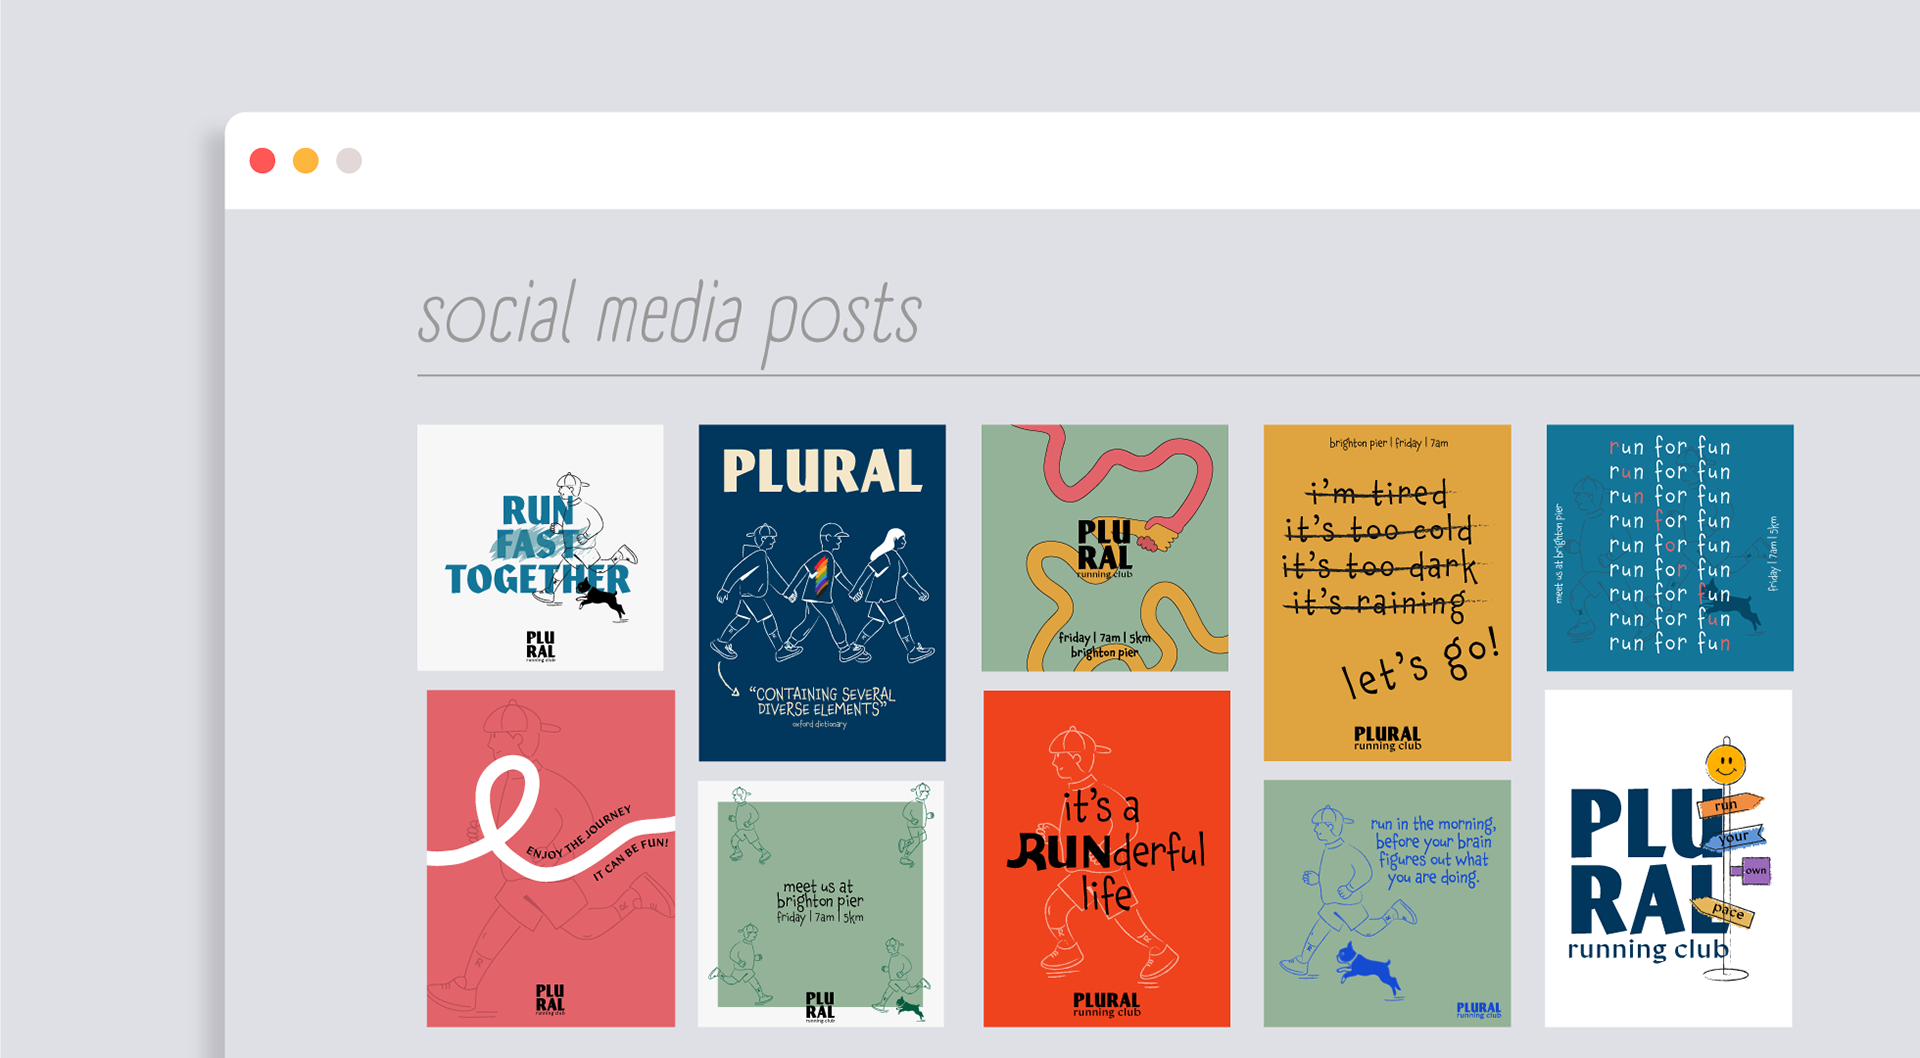Click the red close window dot
Image resolution: width=1920 pixels, height=1058 pixels.
[262, 161]
